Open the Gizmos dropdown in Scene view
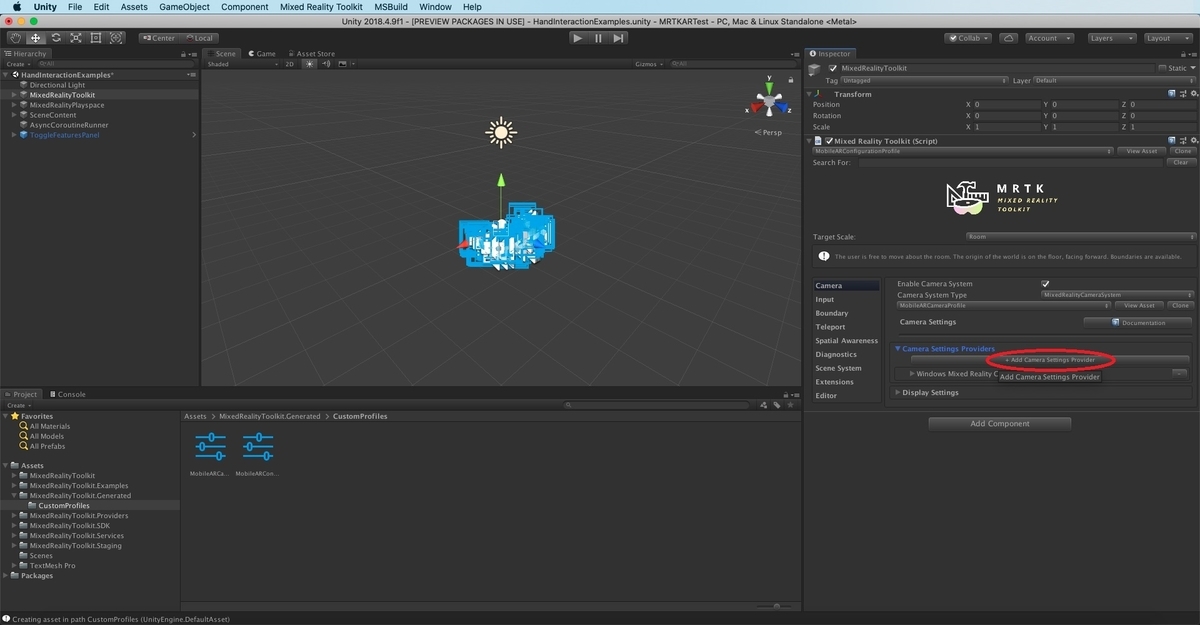 649,64
